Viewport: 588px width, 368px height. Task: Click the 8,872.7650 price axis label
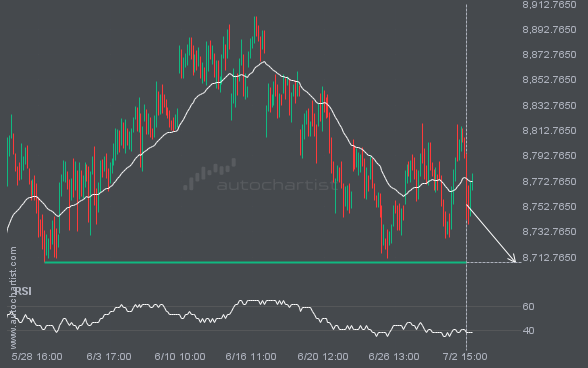(x=549, y=55)
